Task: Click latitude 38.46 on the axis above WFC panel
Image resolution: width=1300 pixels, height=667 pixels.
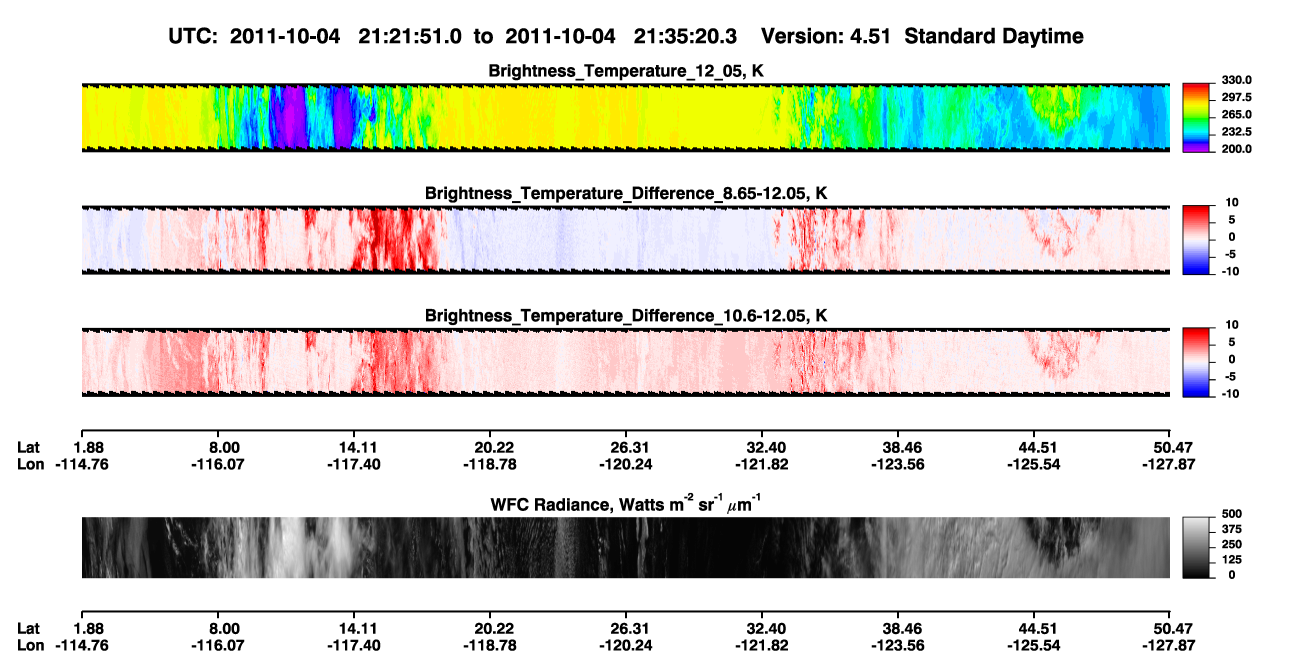Action: 902,448
